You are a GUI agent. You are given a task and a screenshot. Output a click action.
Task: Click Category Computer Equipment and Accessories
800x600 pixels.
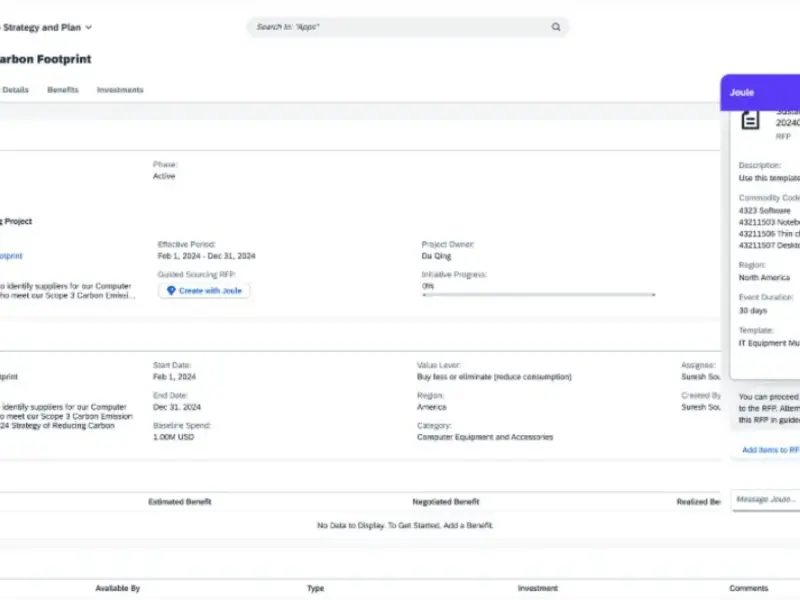pyautogui.click(x=485, y=437)
